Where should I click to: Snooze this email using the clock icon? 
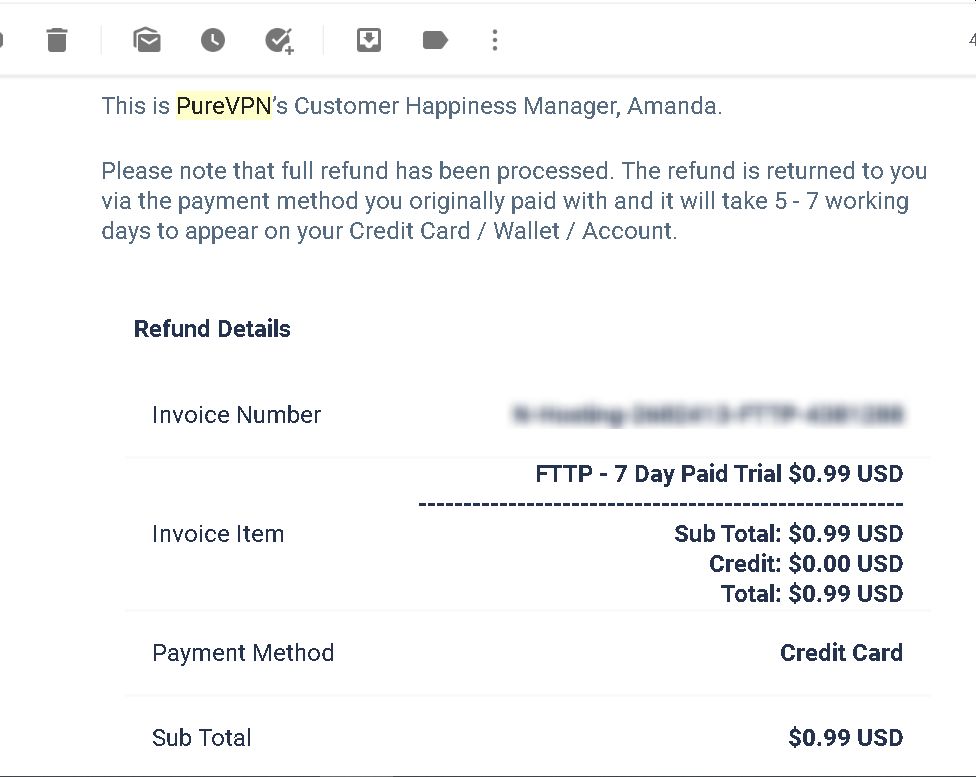pyautogui.click(x=213, y=40)
